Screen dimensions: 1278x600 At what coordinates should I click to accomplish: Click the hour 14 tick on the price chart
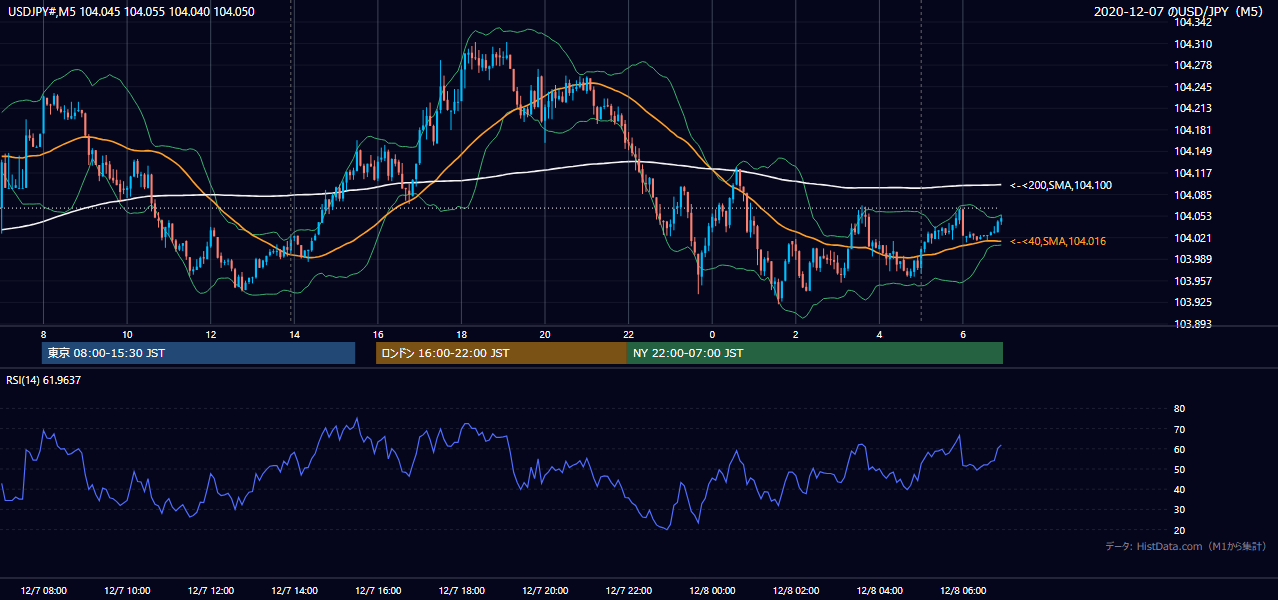(294, 334)
